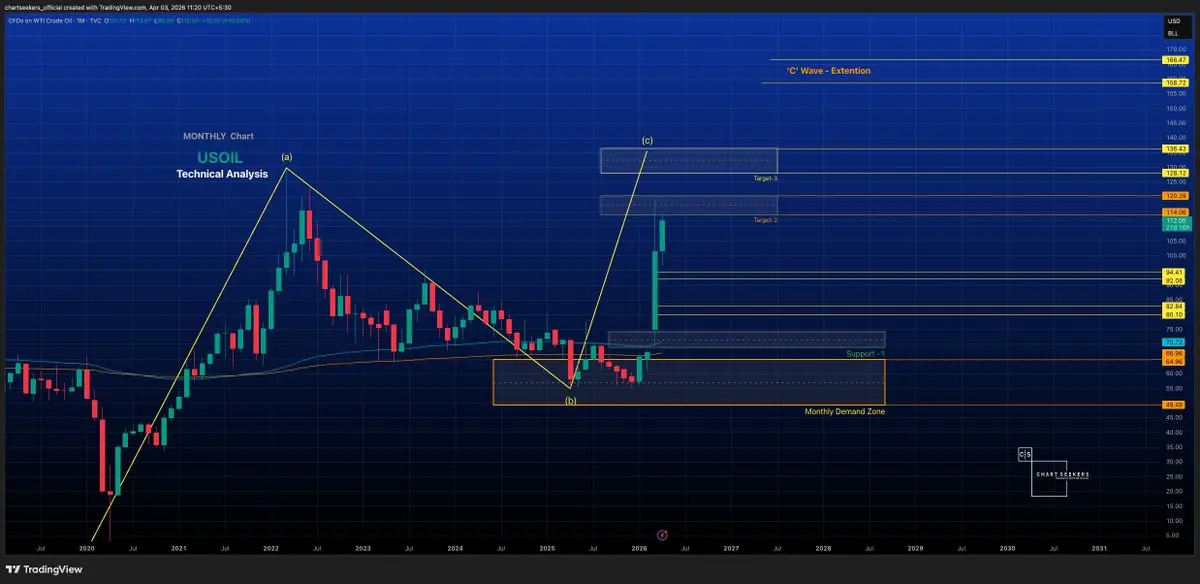The image size is (1200, 584).
Task: Click the 2023 label on time axis
Action: tap(363, 549)
